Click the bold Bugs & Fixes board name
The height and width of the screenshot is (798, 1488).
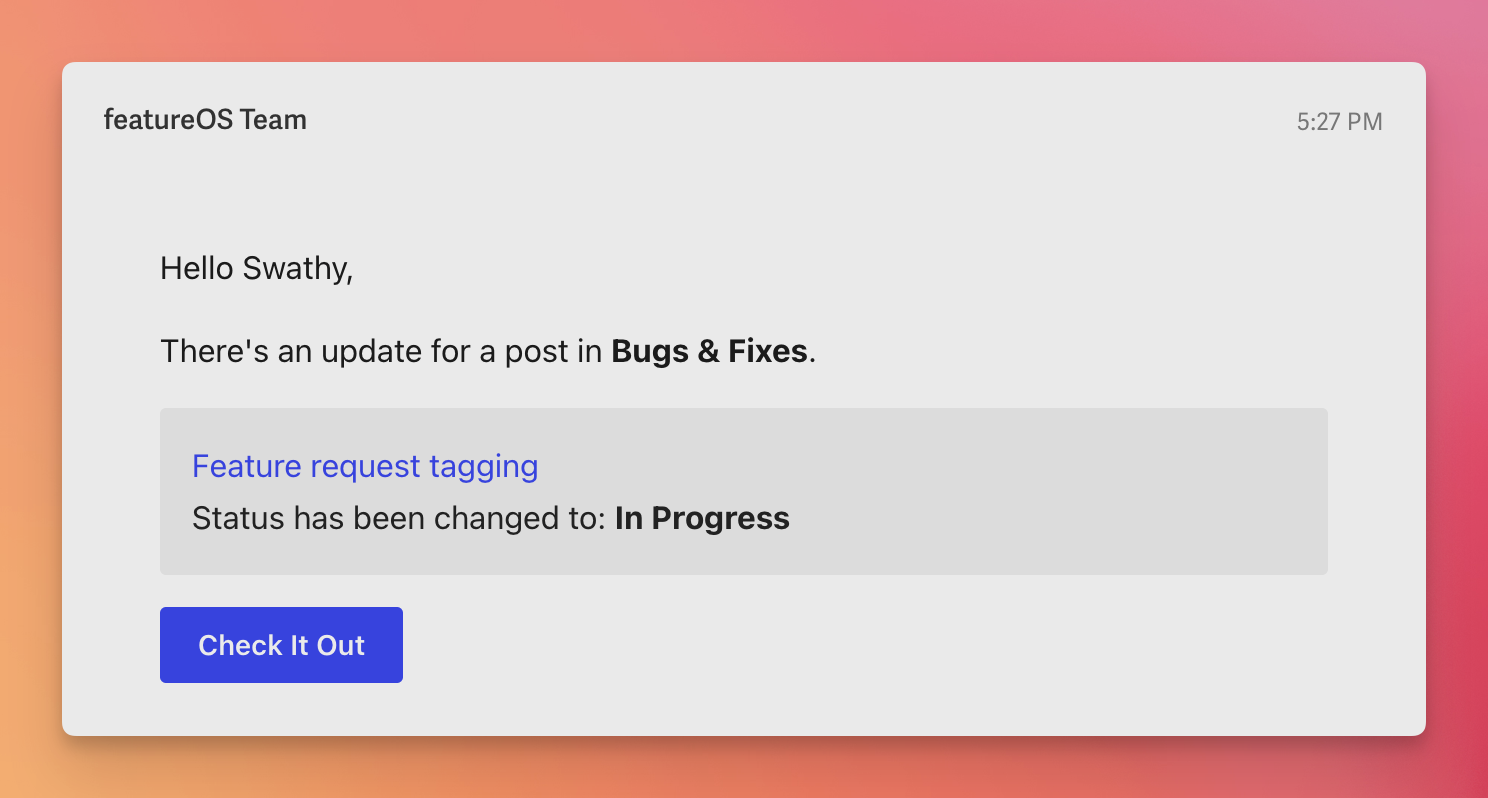pyautogui.click(x=708, y=351)
